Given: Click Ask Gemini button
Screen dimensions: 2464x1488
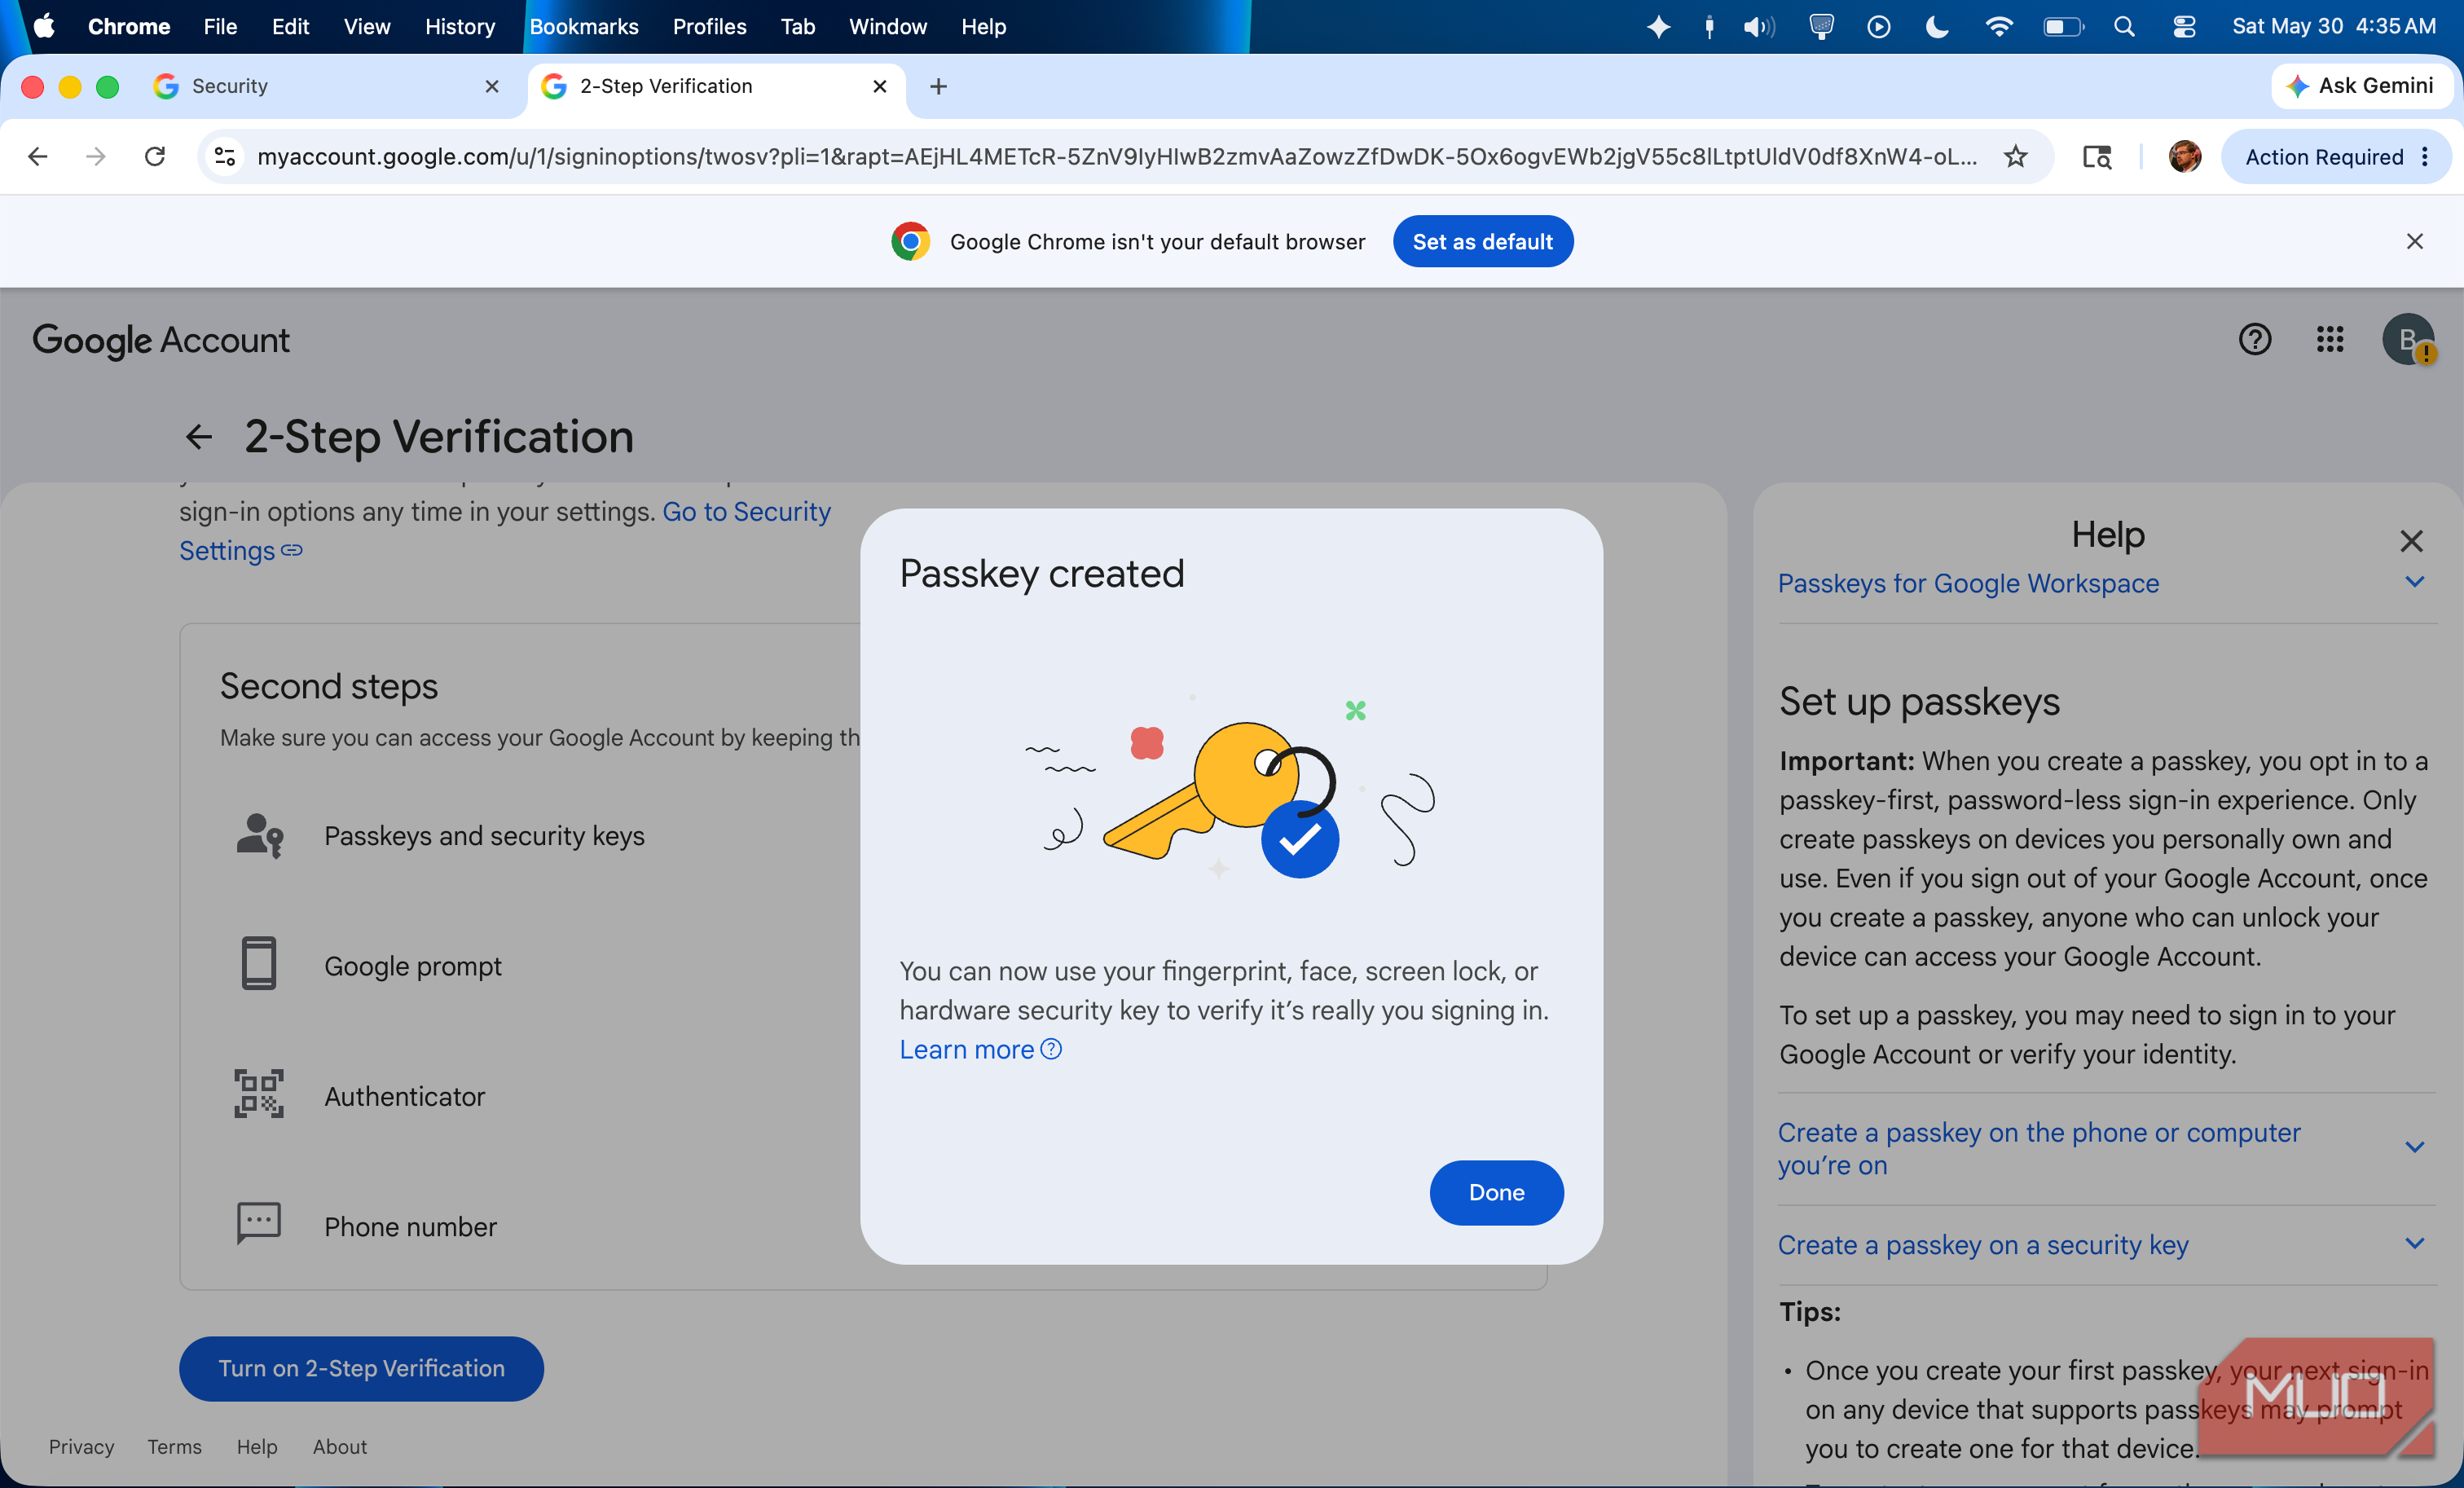Looking at the screenshot, I should 2362,86.
